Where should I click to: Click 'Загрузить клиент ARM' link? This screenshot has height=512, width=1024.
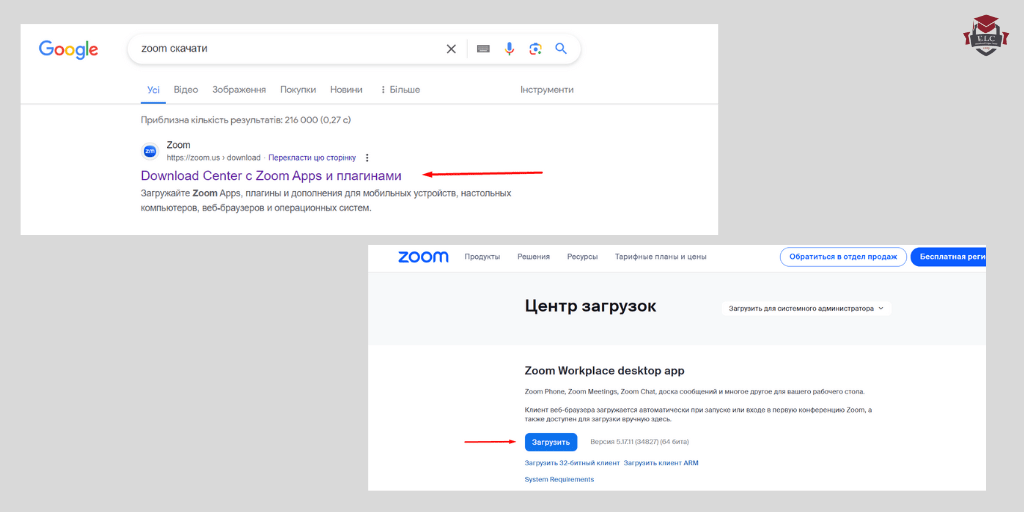tap(661, 463)
